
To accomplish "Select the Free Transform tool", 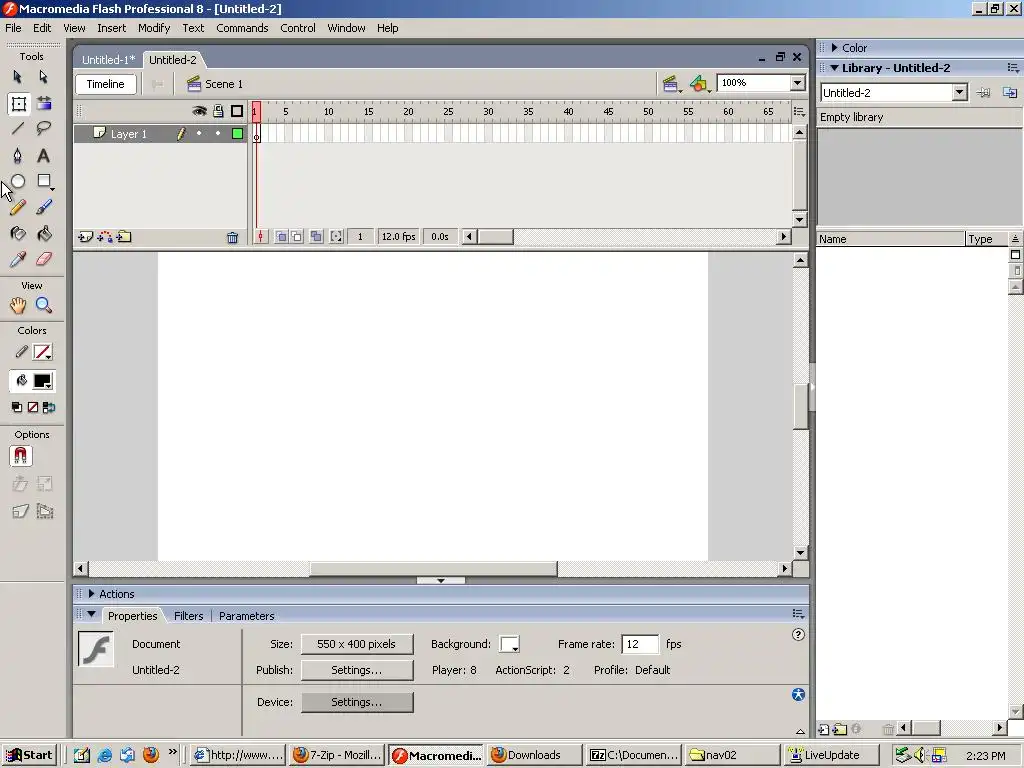I will [x=18, y=103].
